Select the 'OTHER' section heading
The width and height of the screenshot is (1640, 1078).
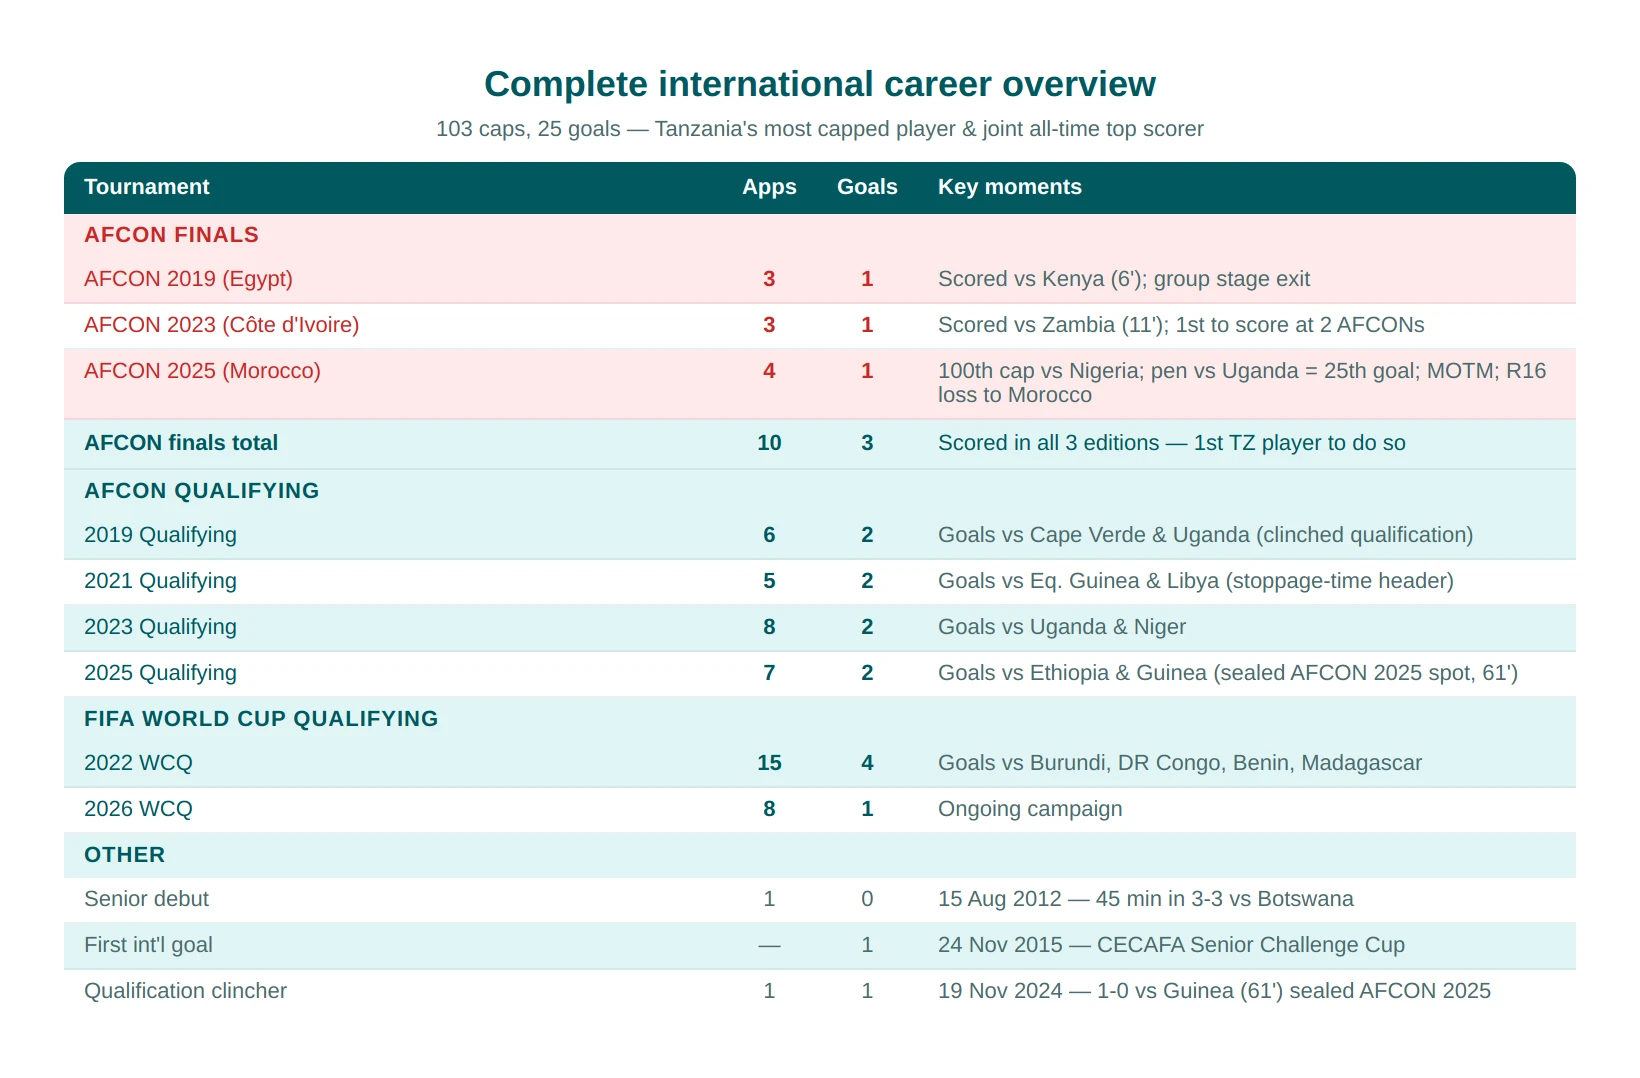click(125, 855)
